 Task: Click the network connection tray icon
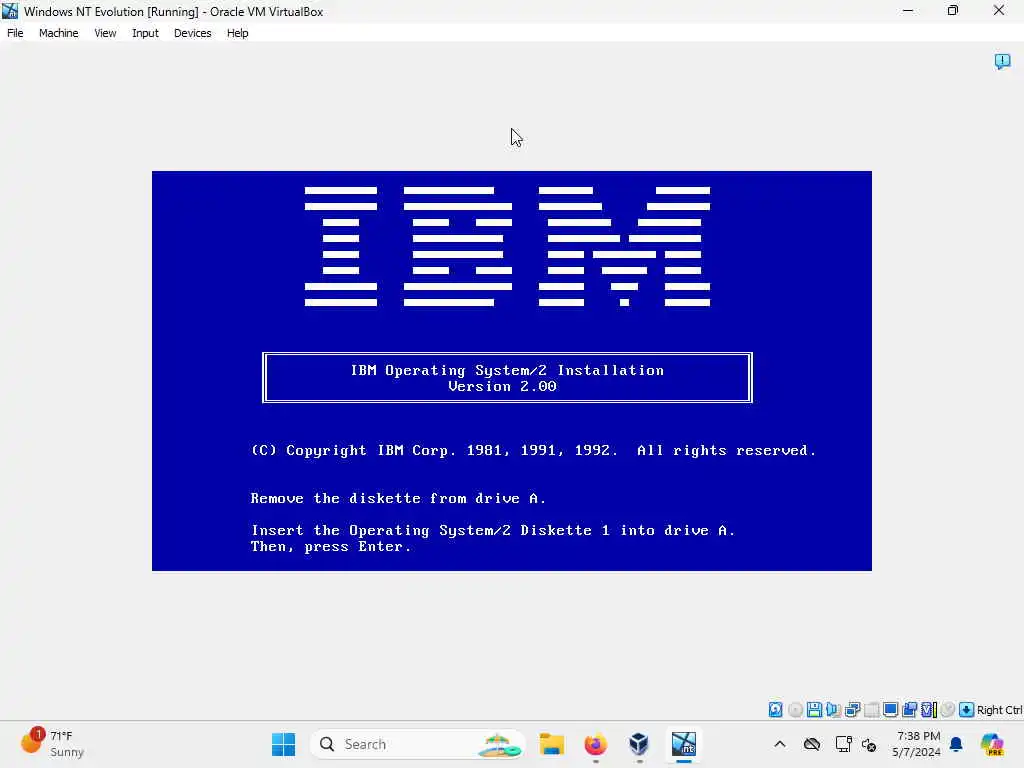(x=843, y=744)
